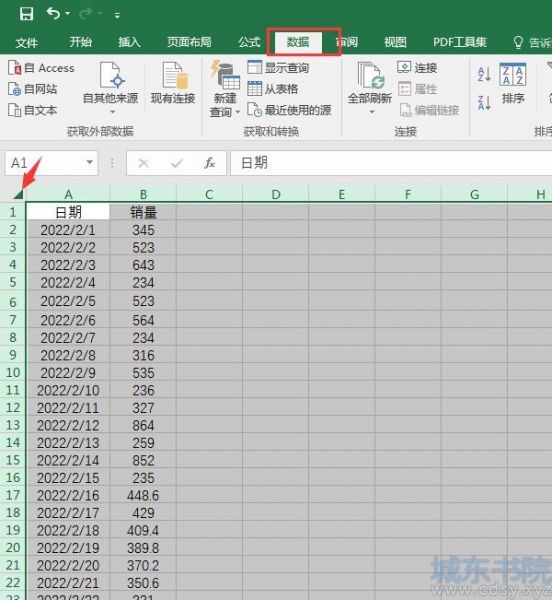Viewport: 552px width, 600px height.
Task: Click cell with value 389.8
Action: coord(143,548)
